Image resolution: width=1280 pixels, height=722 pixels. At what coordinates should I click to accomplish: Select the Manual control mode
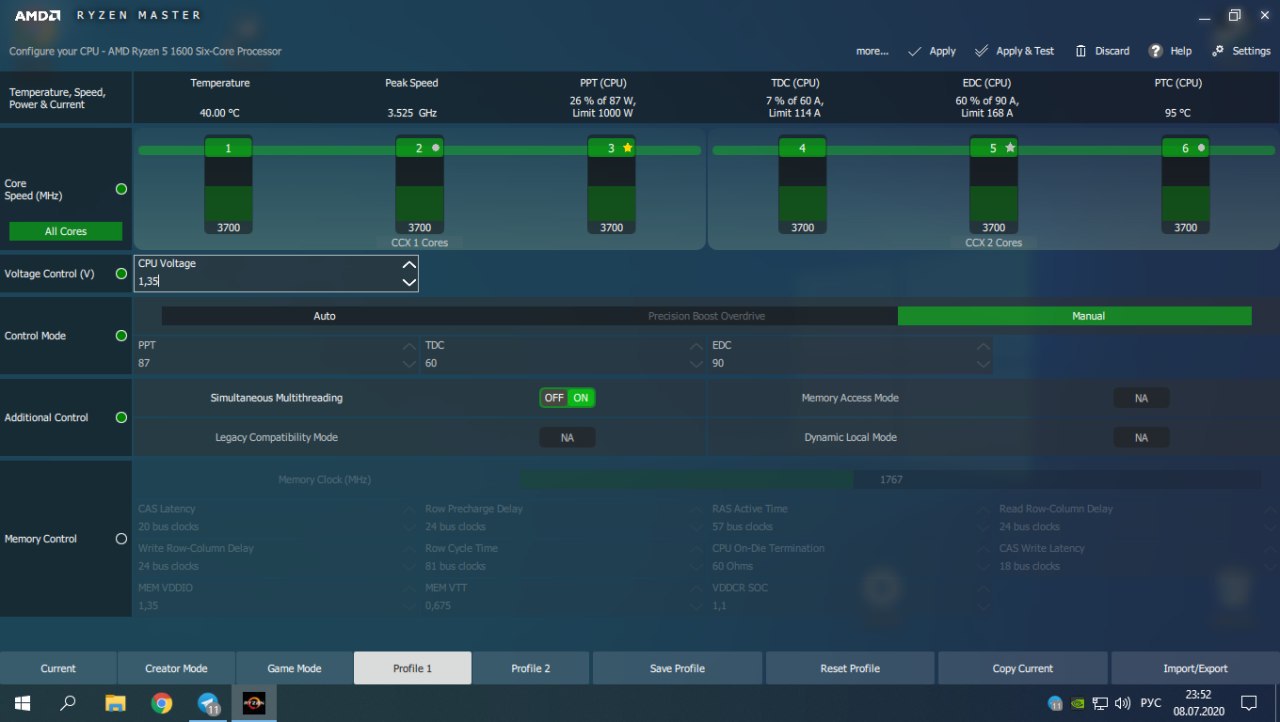pos(1075,316)
